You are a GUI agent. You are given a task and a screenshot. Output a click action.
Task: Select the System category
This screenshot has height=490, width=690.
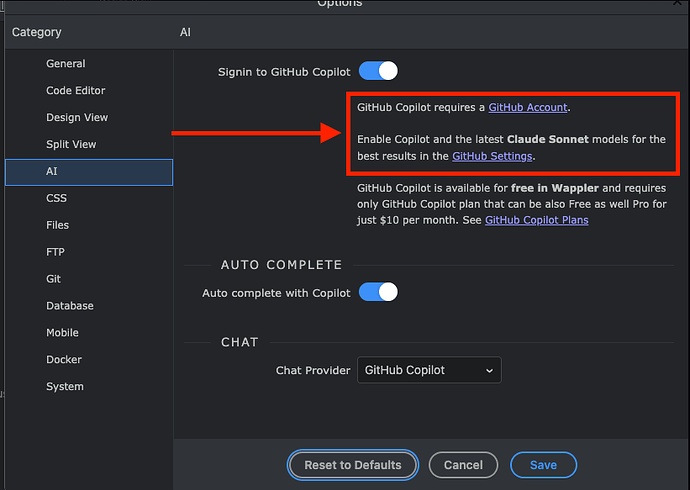pos(65,387)
